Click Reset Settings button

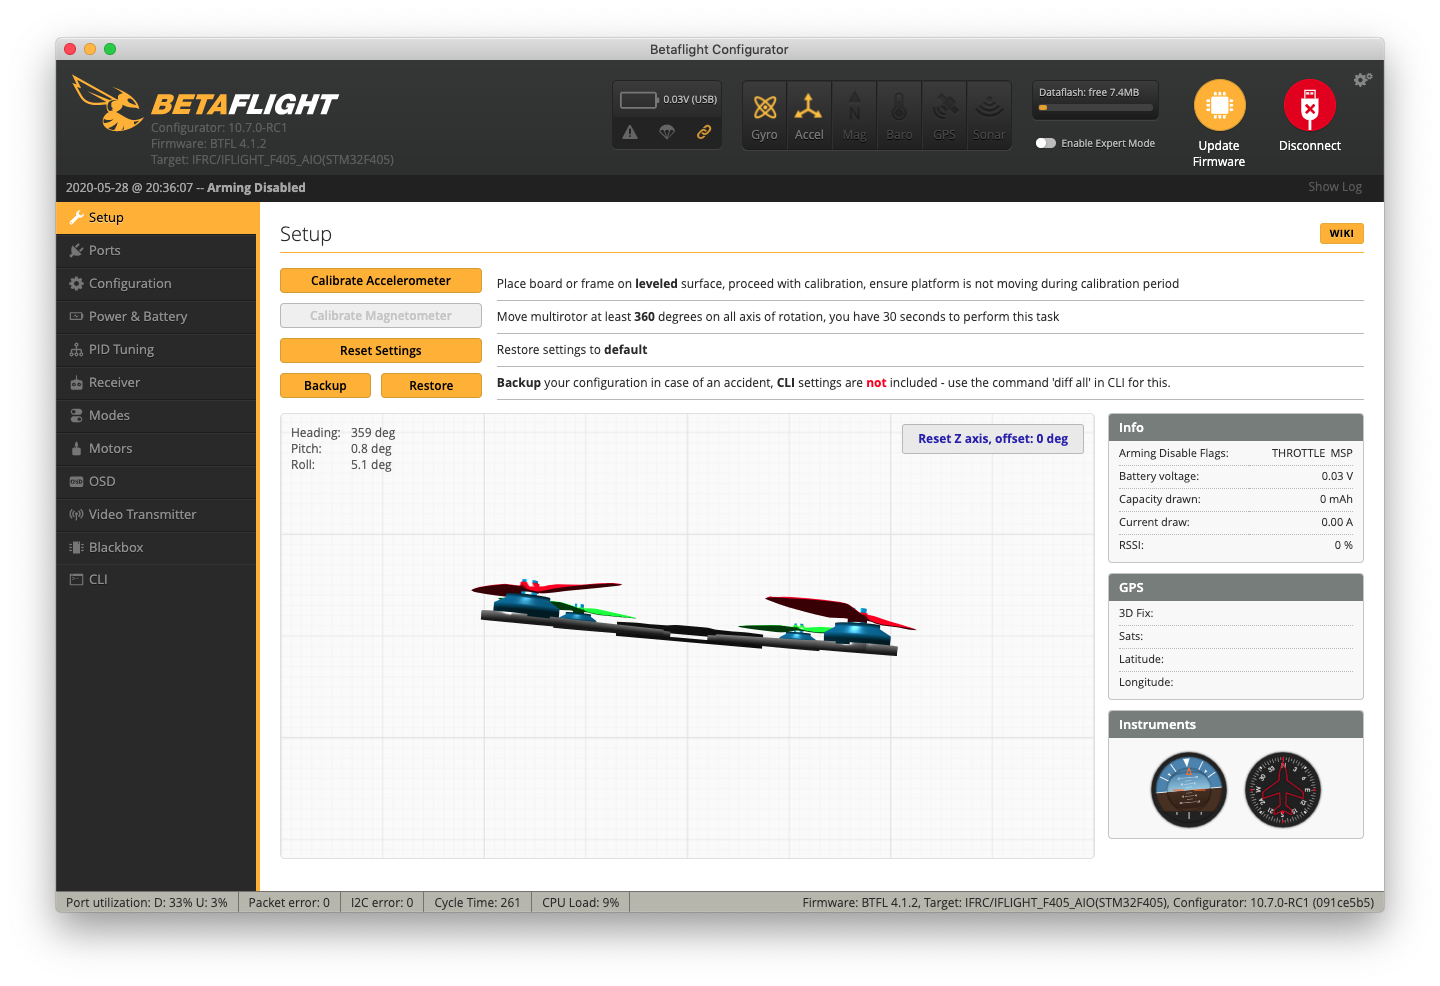pyautogui.click(x=381, y=351)
